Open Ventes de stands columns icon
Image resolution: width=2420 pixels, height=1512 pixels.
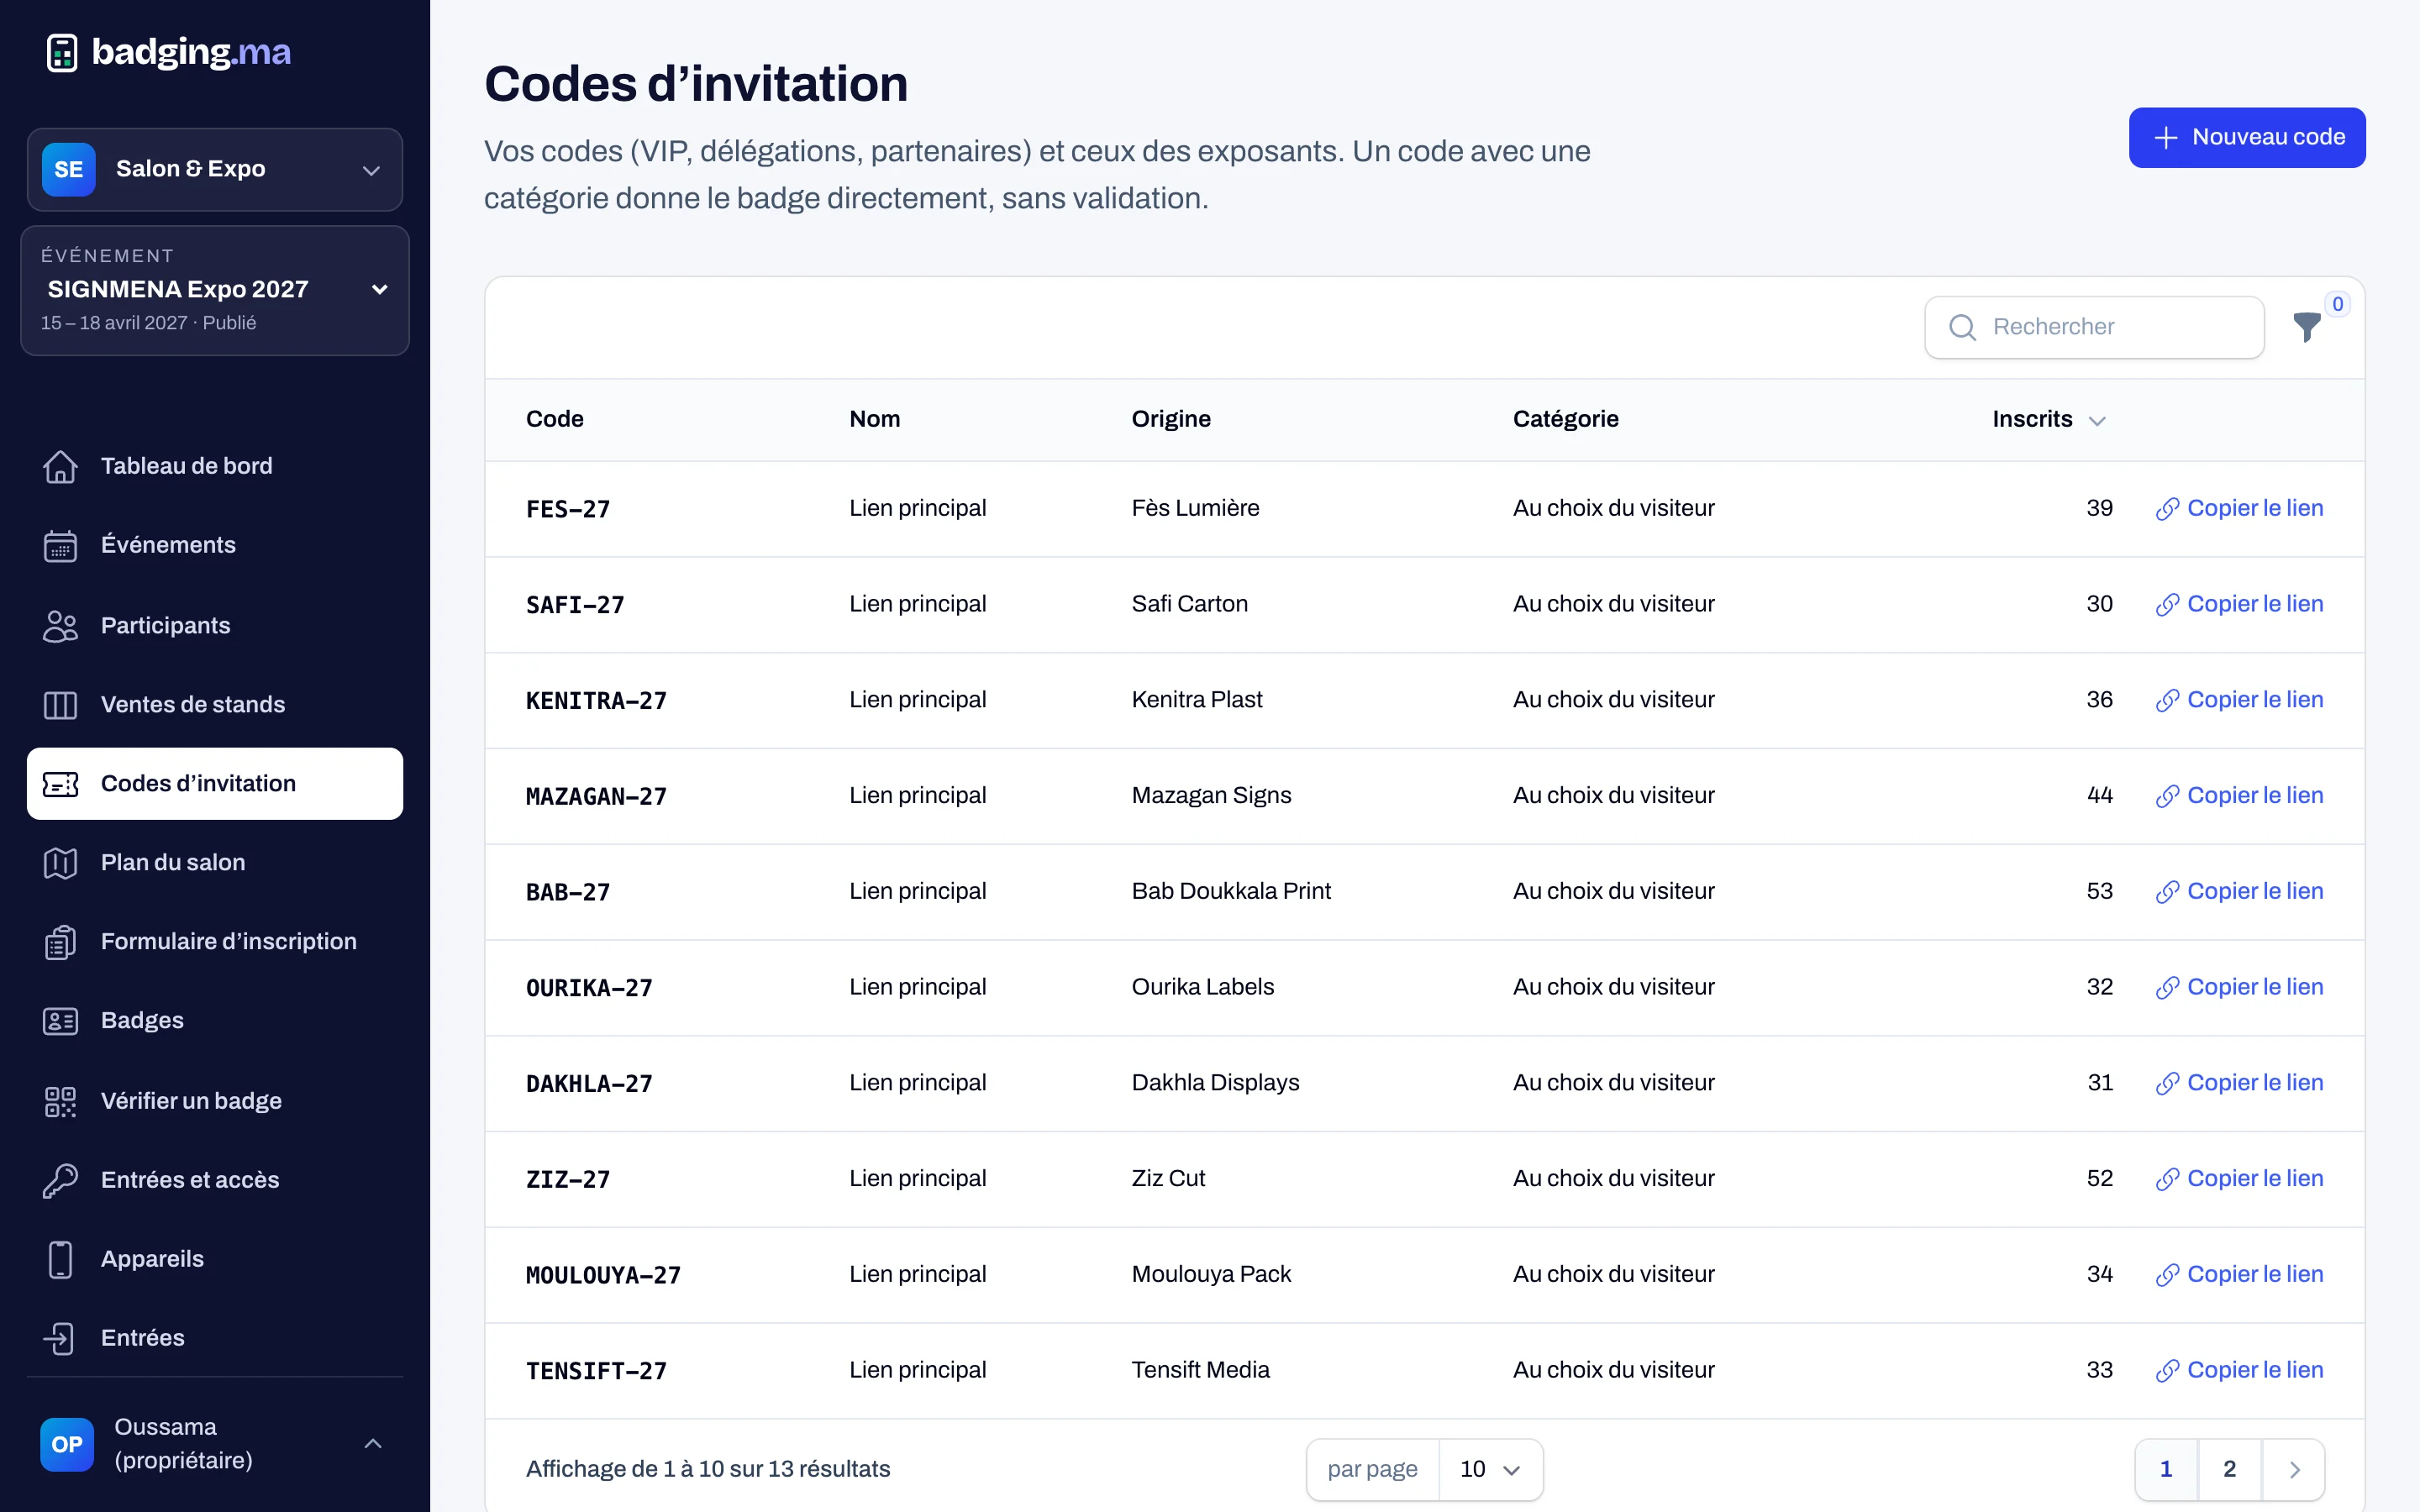[x=60, y=704]
